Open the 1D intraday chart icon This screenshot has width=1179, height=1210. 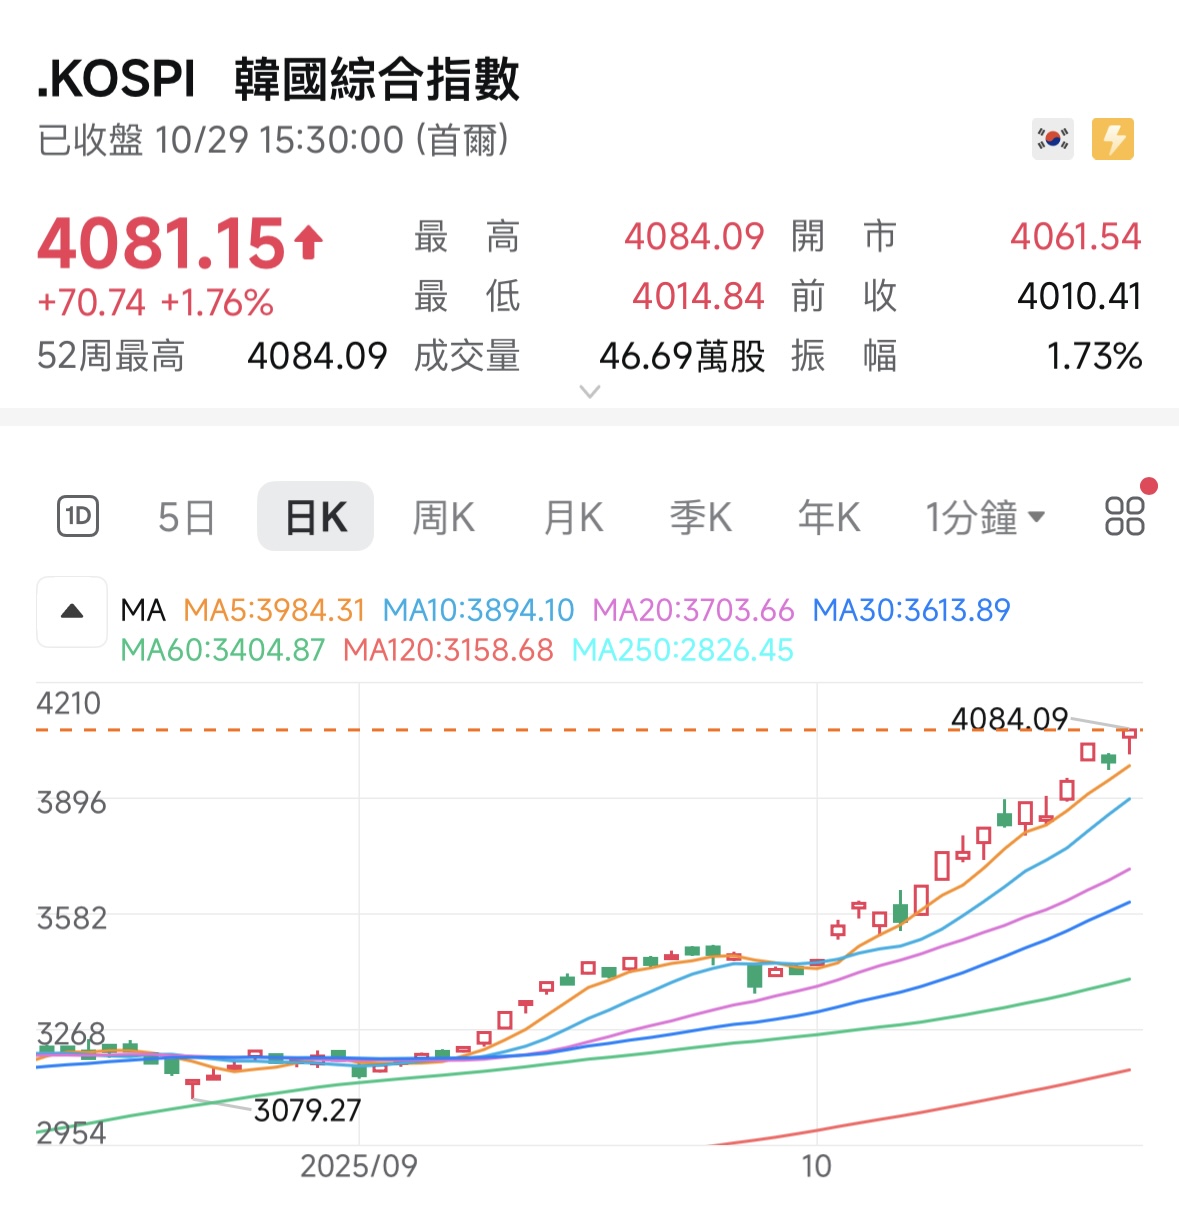click(78, 517)
